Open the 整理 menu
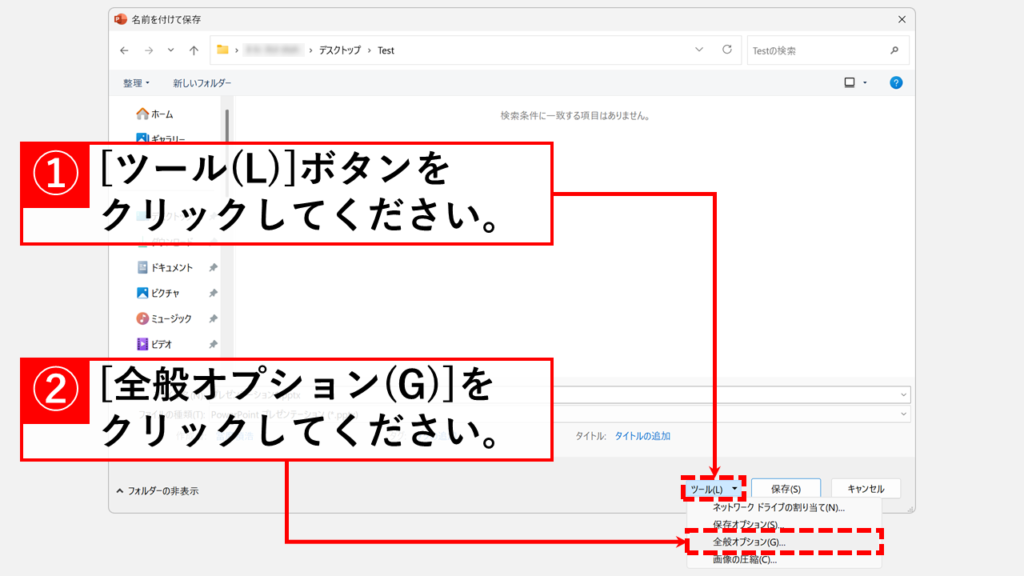 (136, 83)
